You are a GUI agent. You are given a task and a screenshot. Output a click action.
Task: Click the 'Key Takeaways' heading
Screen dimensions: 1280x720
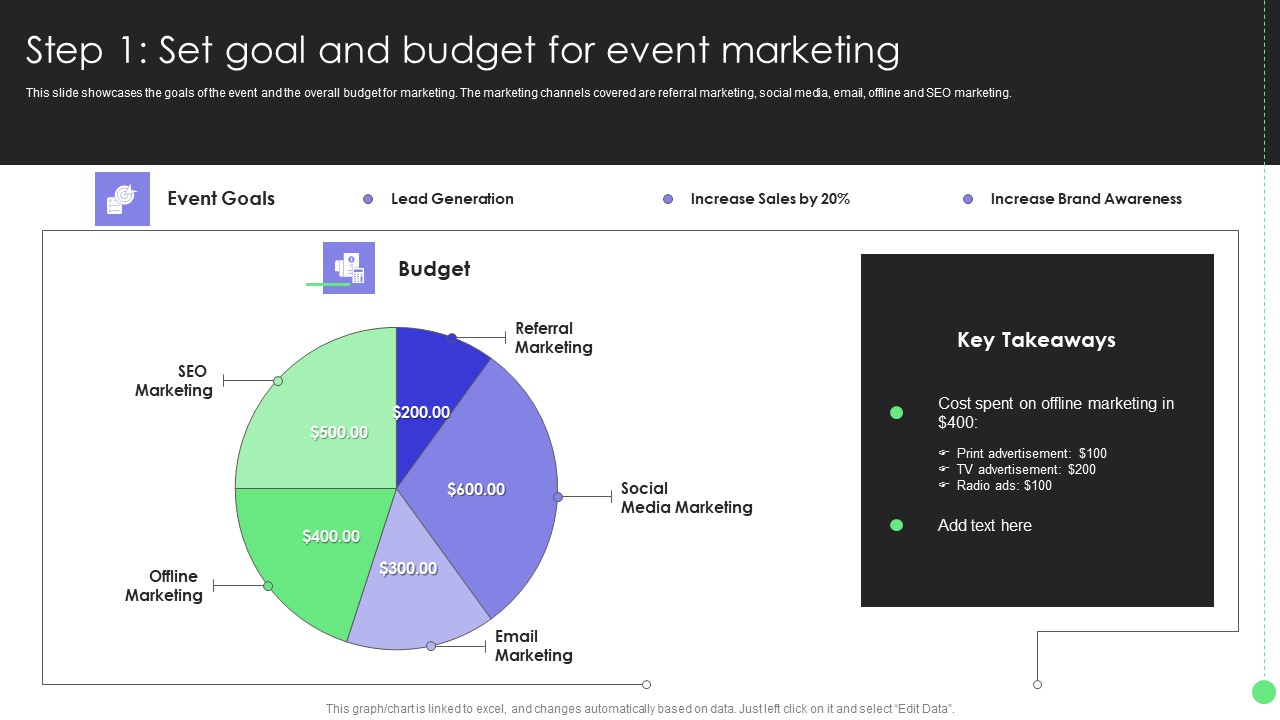[x=1036, y=340]
